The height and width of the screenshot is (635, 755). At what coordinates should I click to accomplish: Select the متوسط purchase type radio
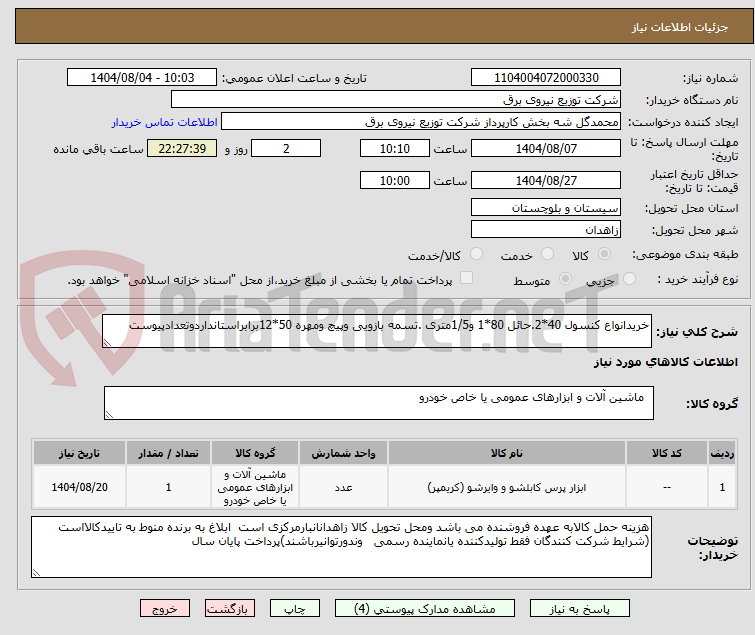point(565,279)
